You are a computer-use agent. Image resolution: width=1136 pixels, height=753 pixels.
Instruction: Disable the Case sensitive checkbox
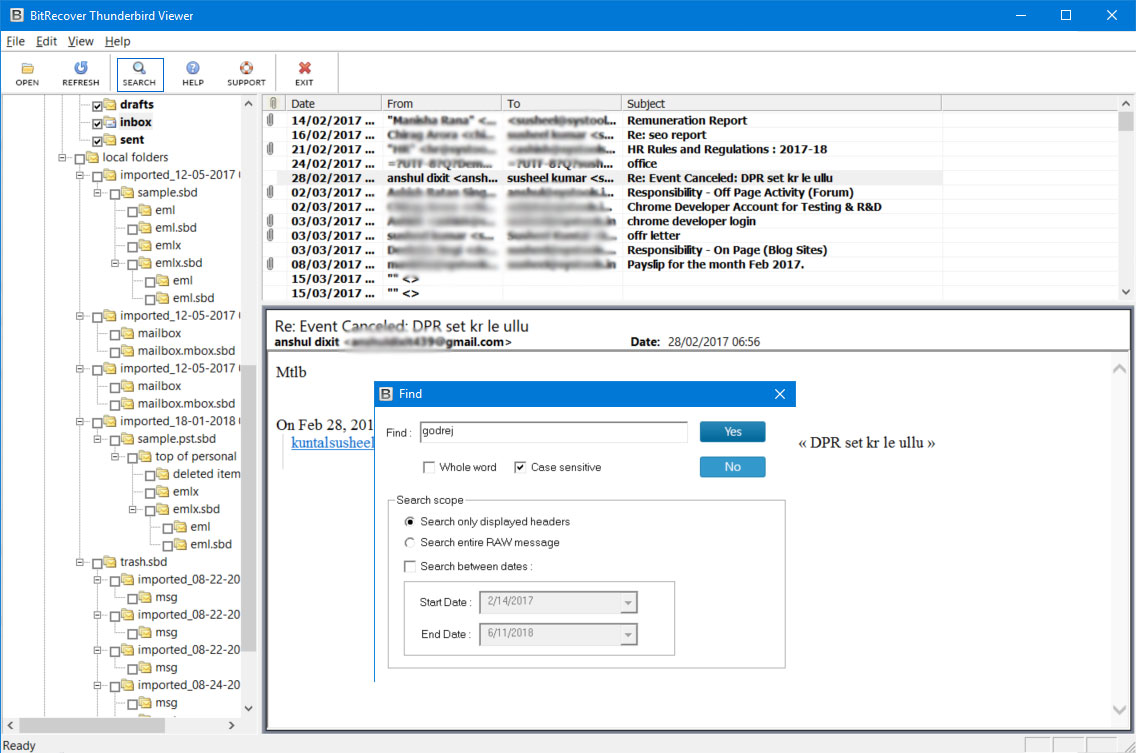(x=519, y=467)
